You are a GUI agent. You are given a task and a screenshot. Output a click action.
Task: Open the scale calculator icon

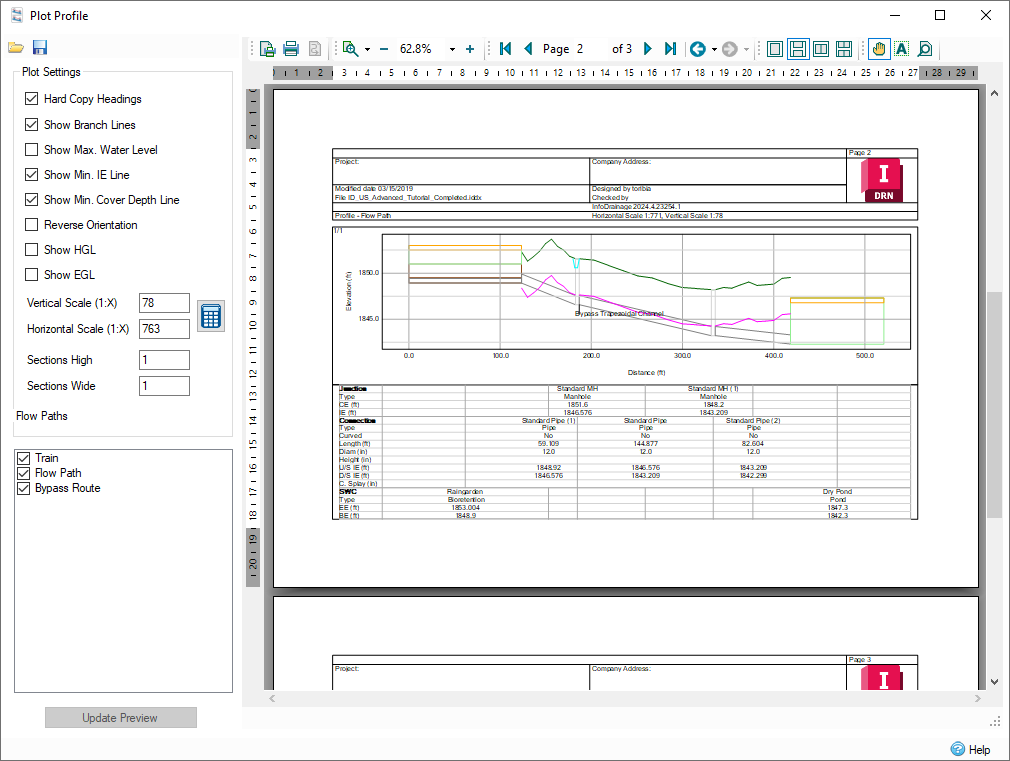point(211,316)
